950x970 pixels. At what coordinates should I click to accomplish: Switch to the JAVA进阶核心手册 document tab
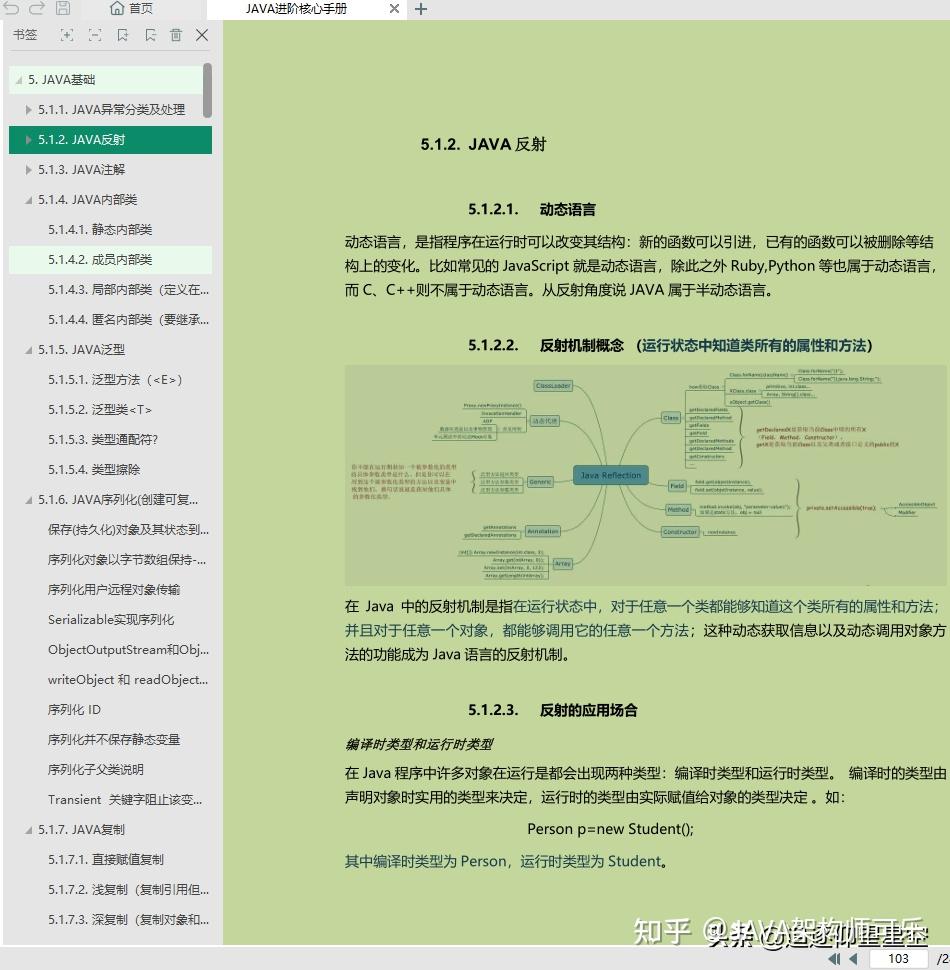tap(296, 9)
